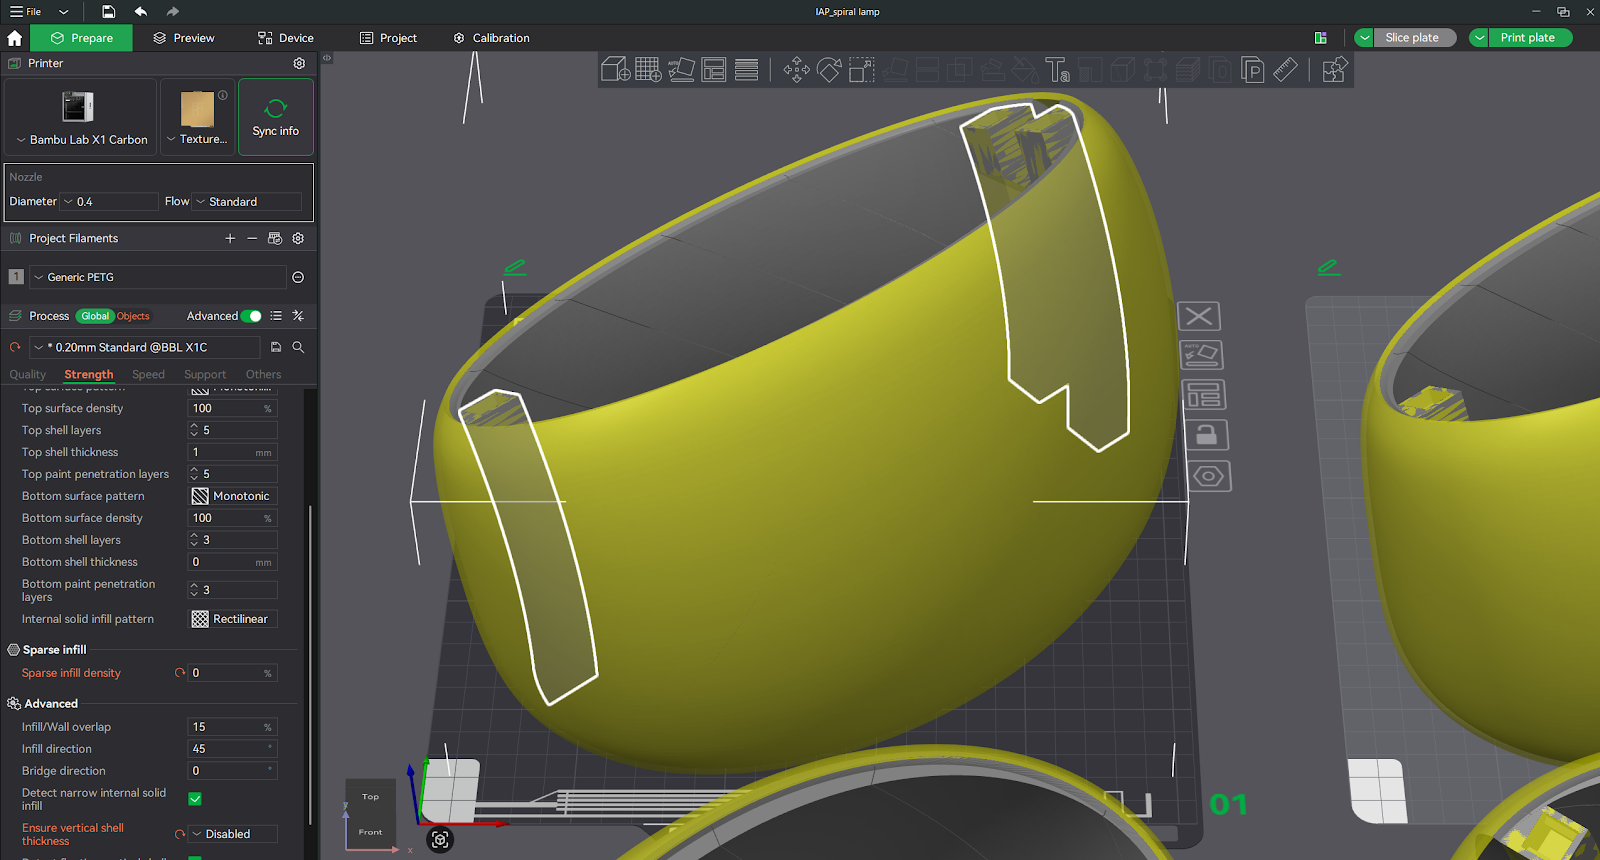Screen dimensions: 1600x860
Task: Click the Auto orient toolbar icon
Action: [x=681, y=70]
